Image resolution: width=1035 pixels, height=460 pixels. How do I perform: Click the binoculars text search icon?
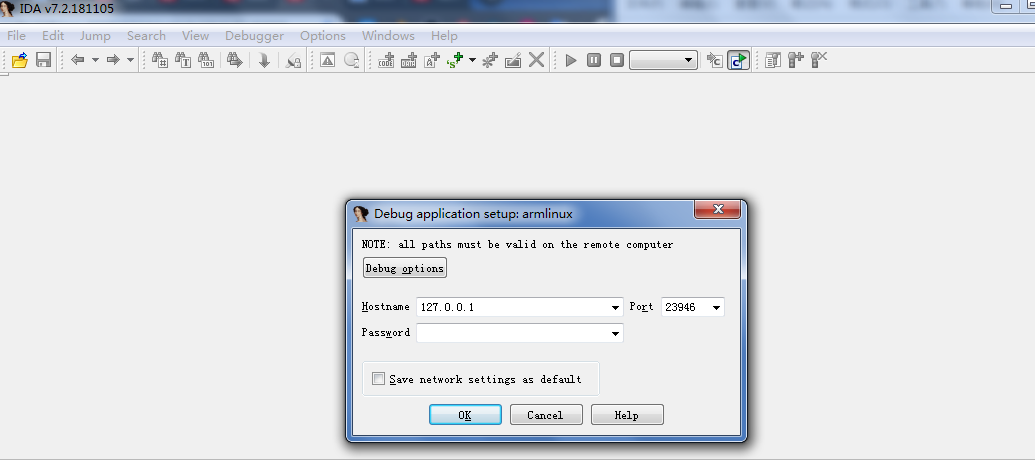pos(183,60)
